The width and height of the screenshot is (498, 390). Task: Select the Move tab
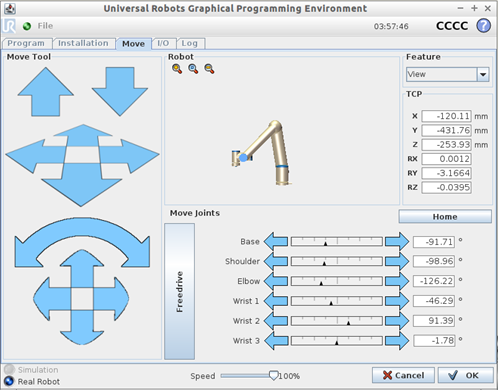(x=133, y=44)
